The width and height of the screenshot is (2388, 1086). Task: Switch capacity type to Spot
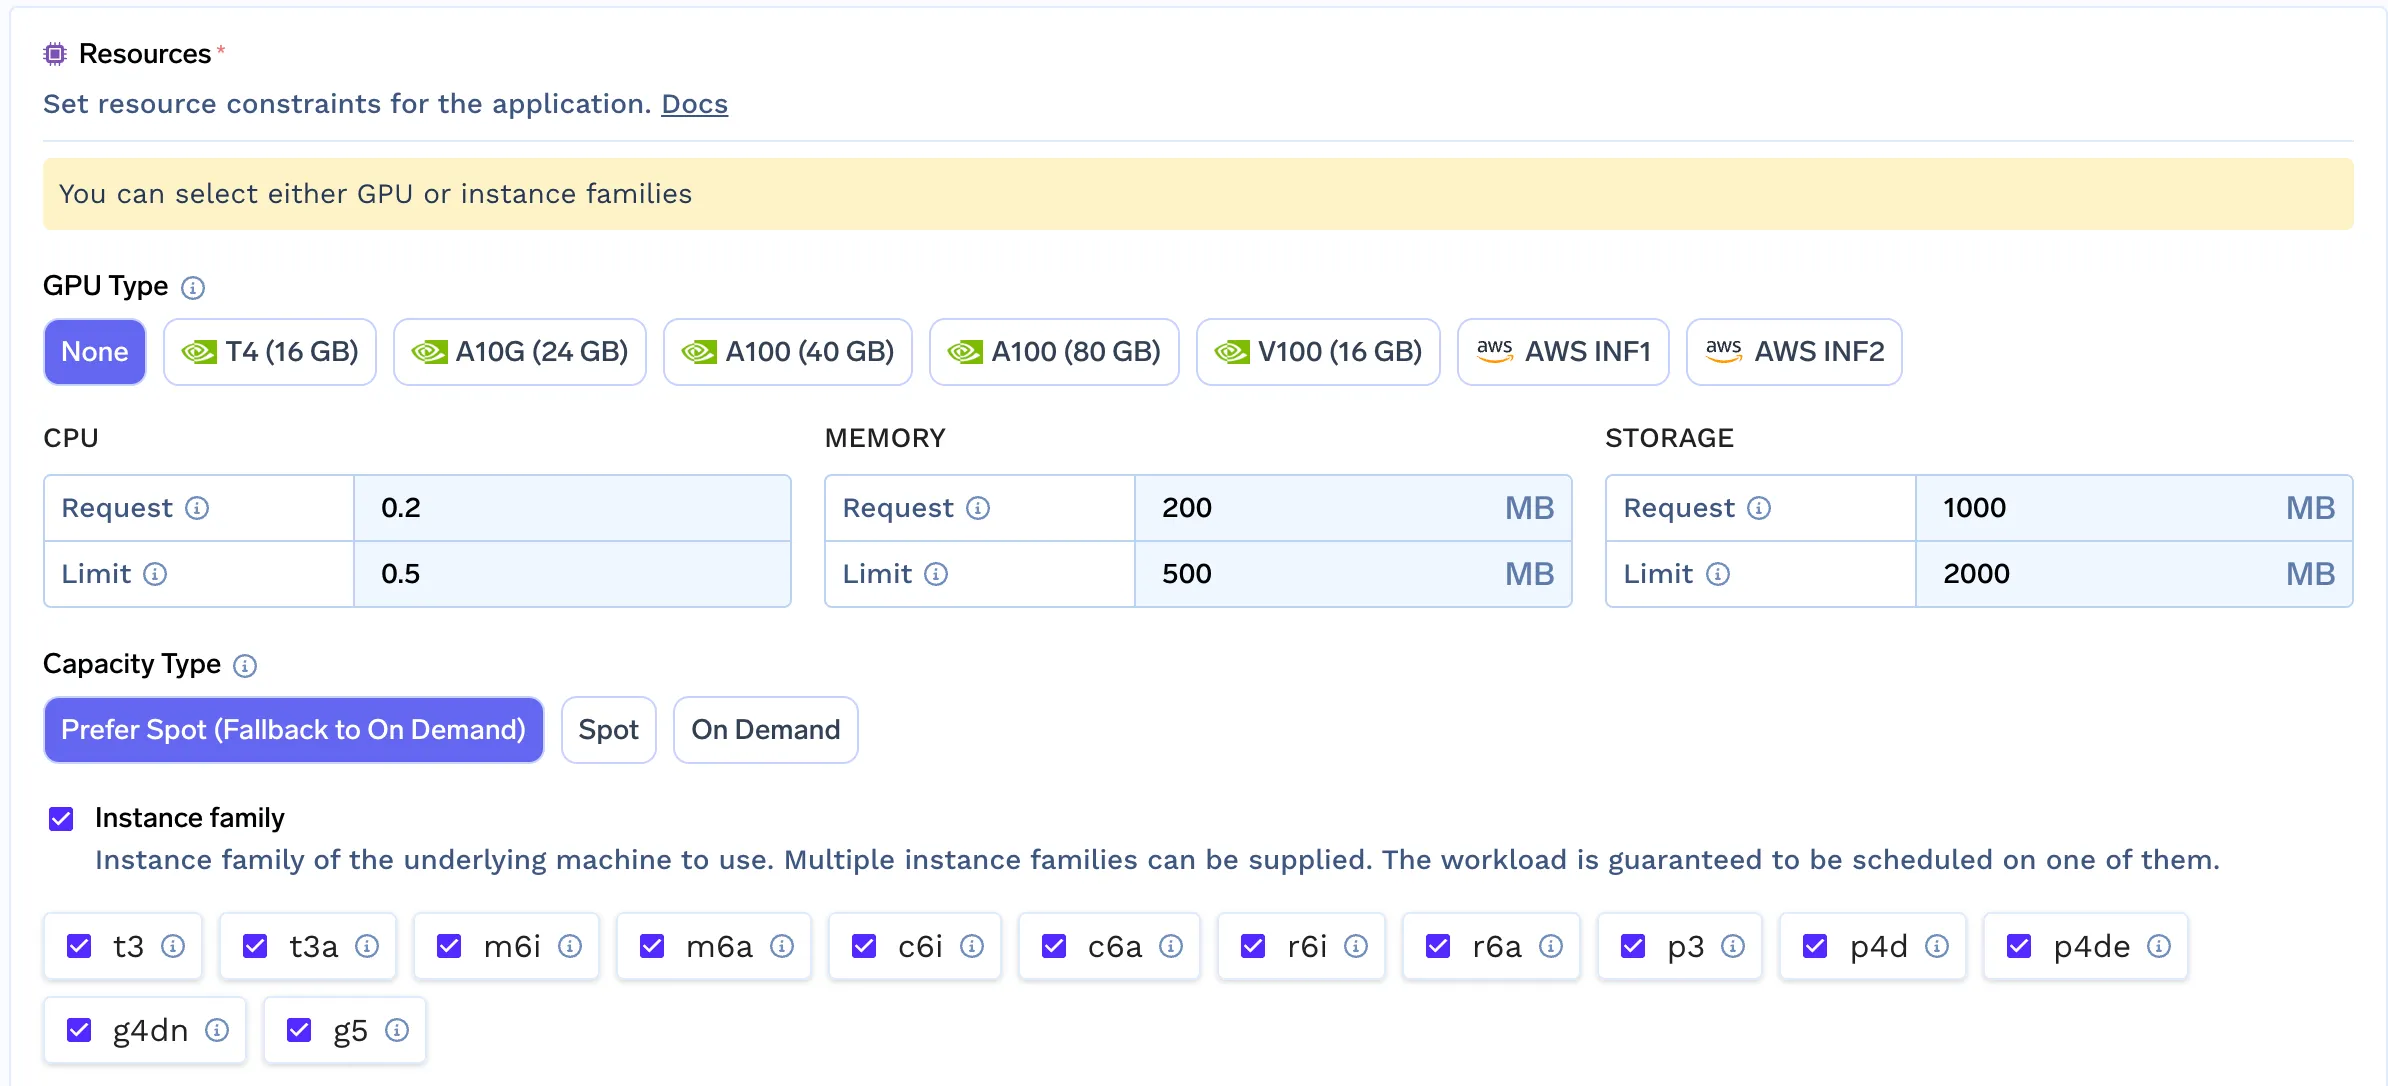coord(608,730)
